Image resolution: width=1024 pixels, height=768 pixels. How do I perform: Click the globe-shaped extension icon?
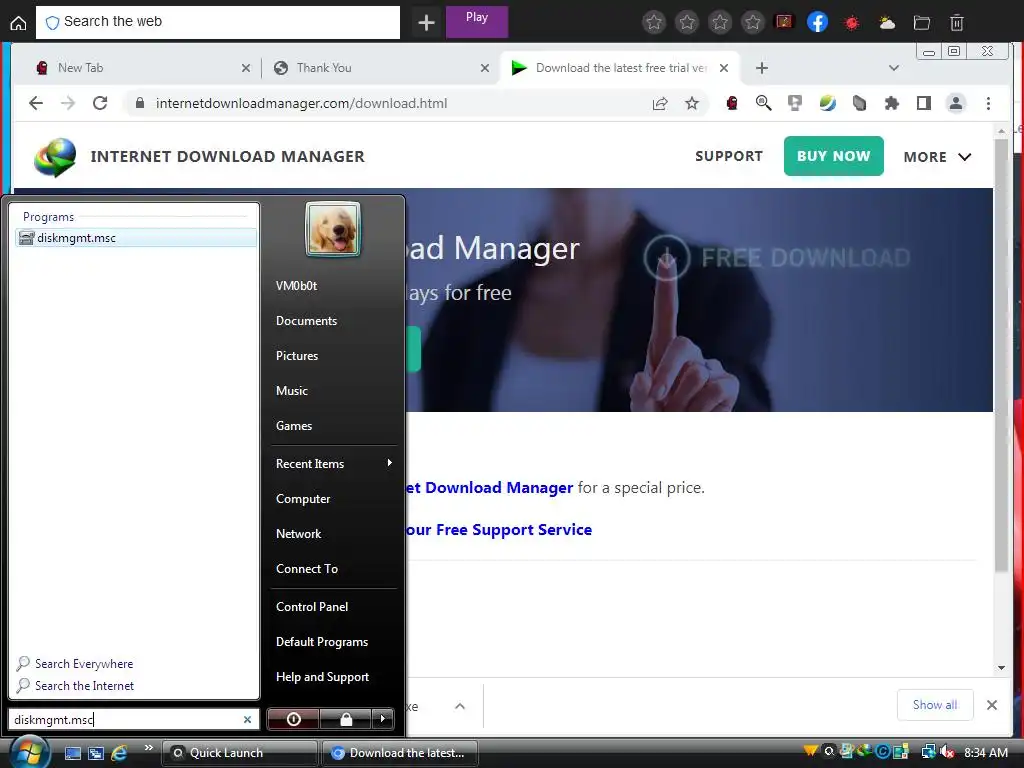click(x=827, y=103)
